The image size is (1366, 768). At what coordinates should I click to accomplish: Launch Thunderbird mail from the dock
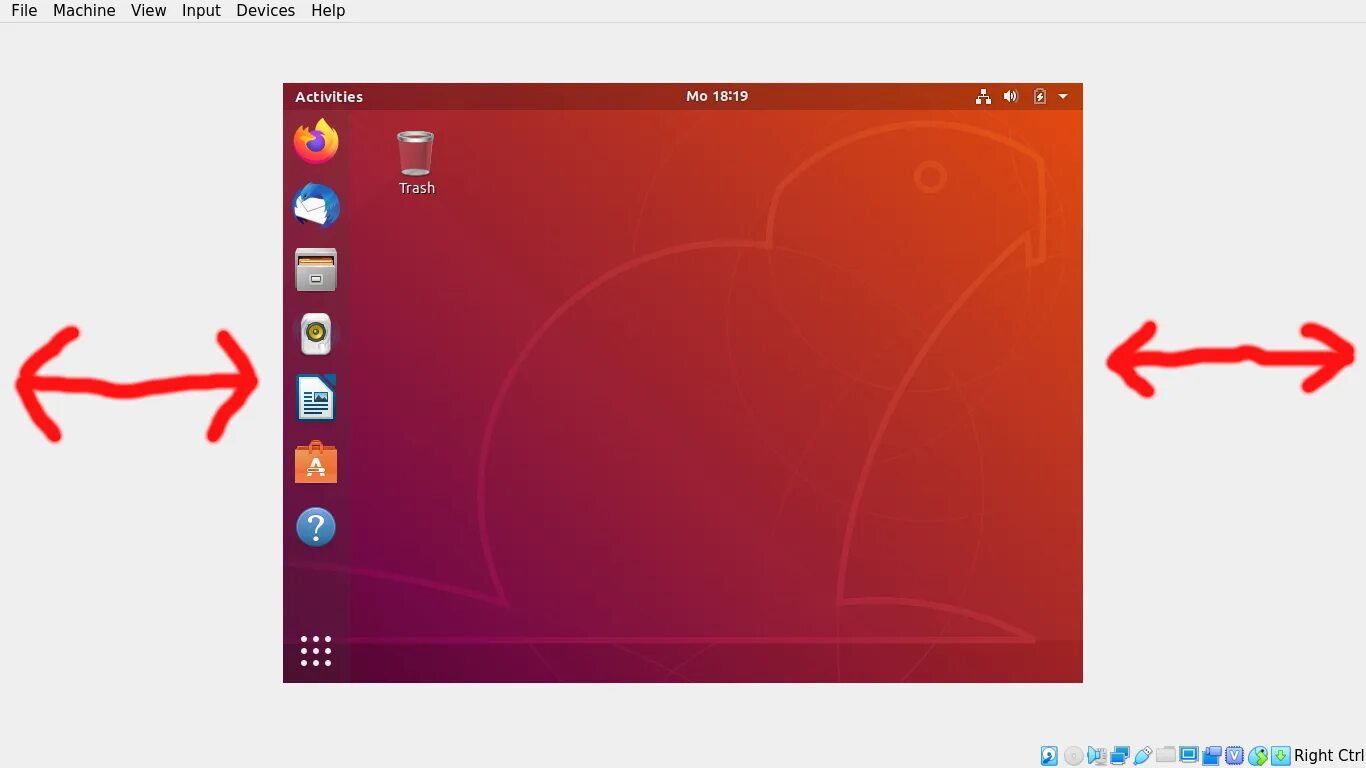(x=316, y=206)
